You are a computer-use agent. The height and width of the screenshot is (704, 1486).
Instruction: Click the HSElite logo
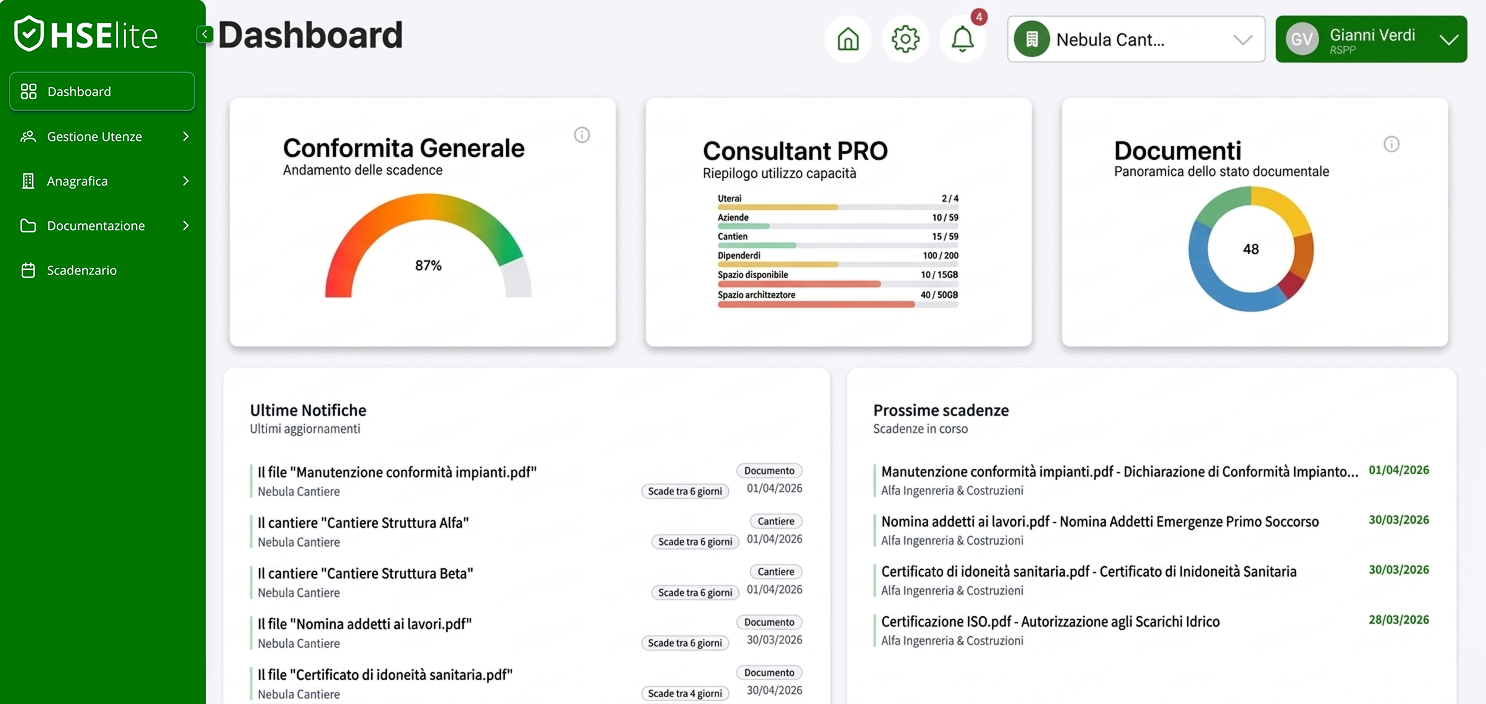coord(85,33)
